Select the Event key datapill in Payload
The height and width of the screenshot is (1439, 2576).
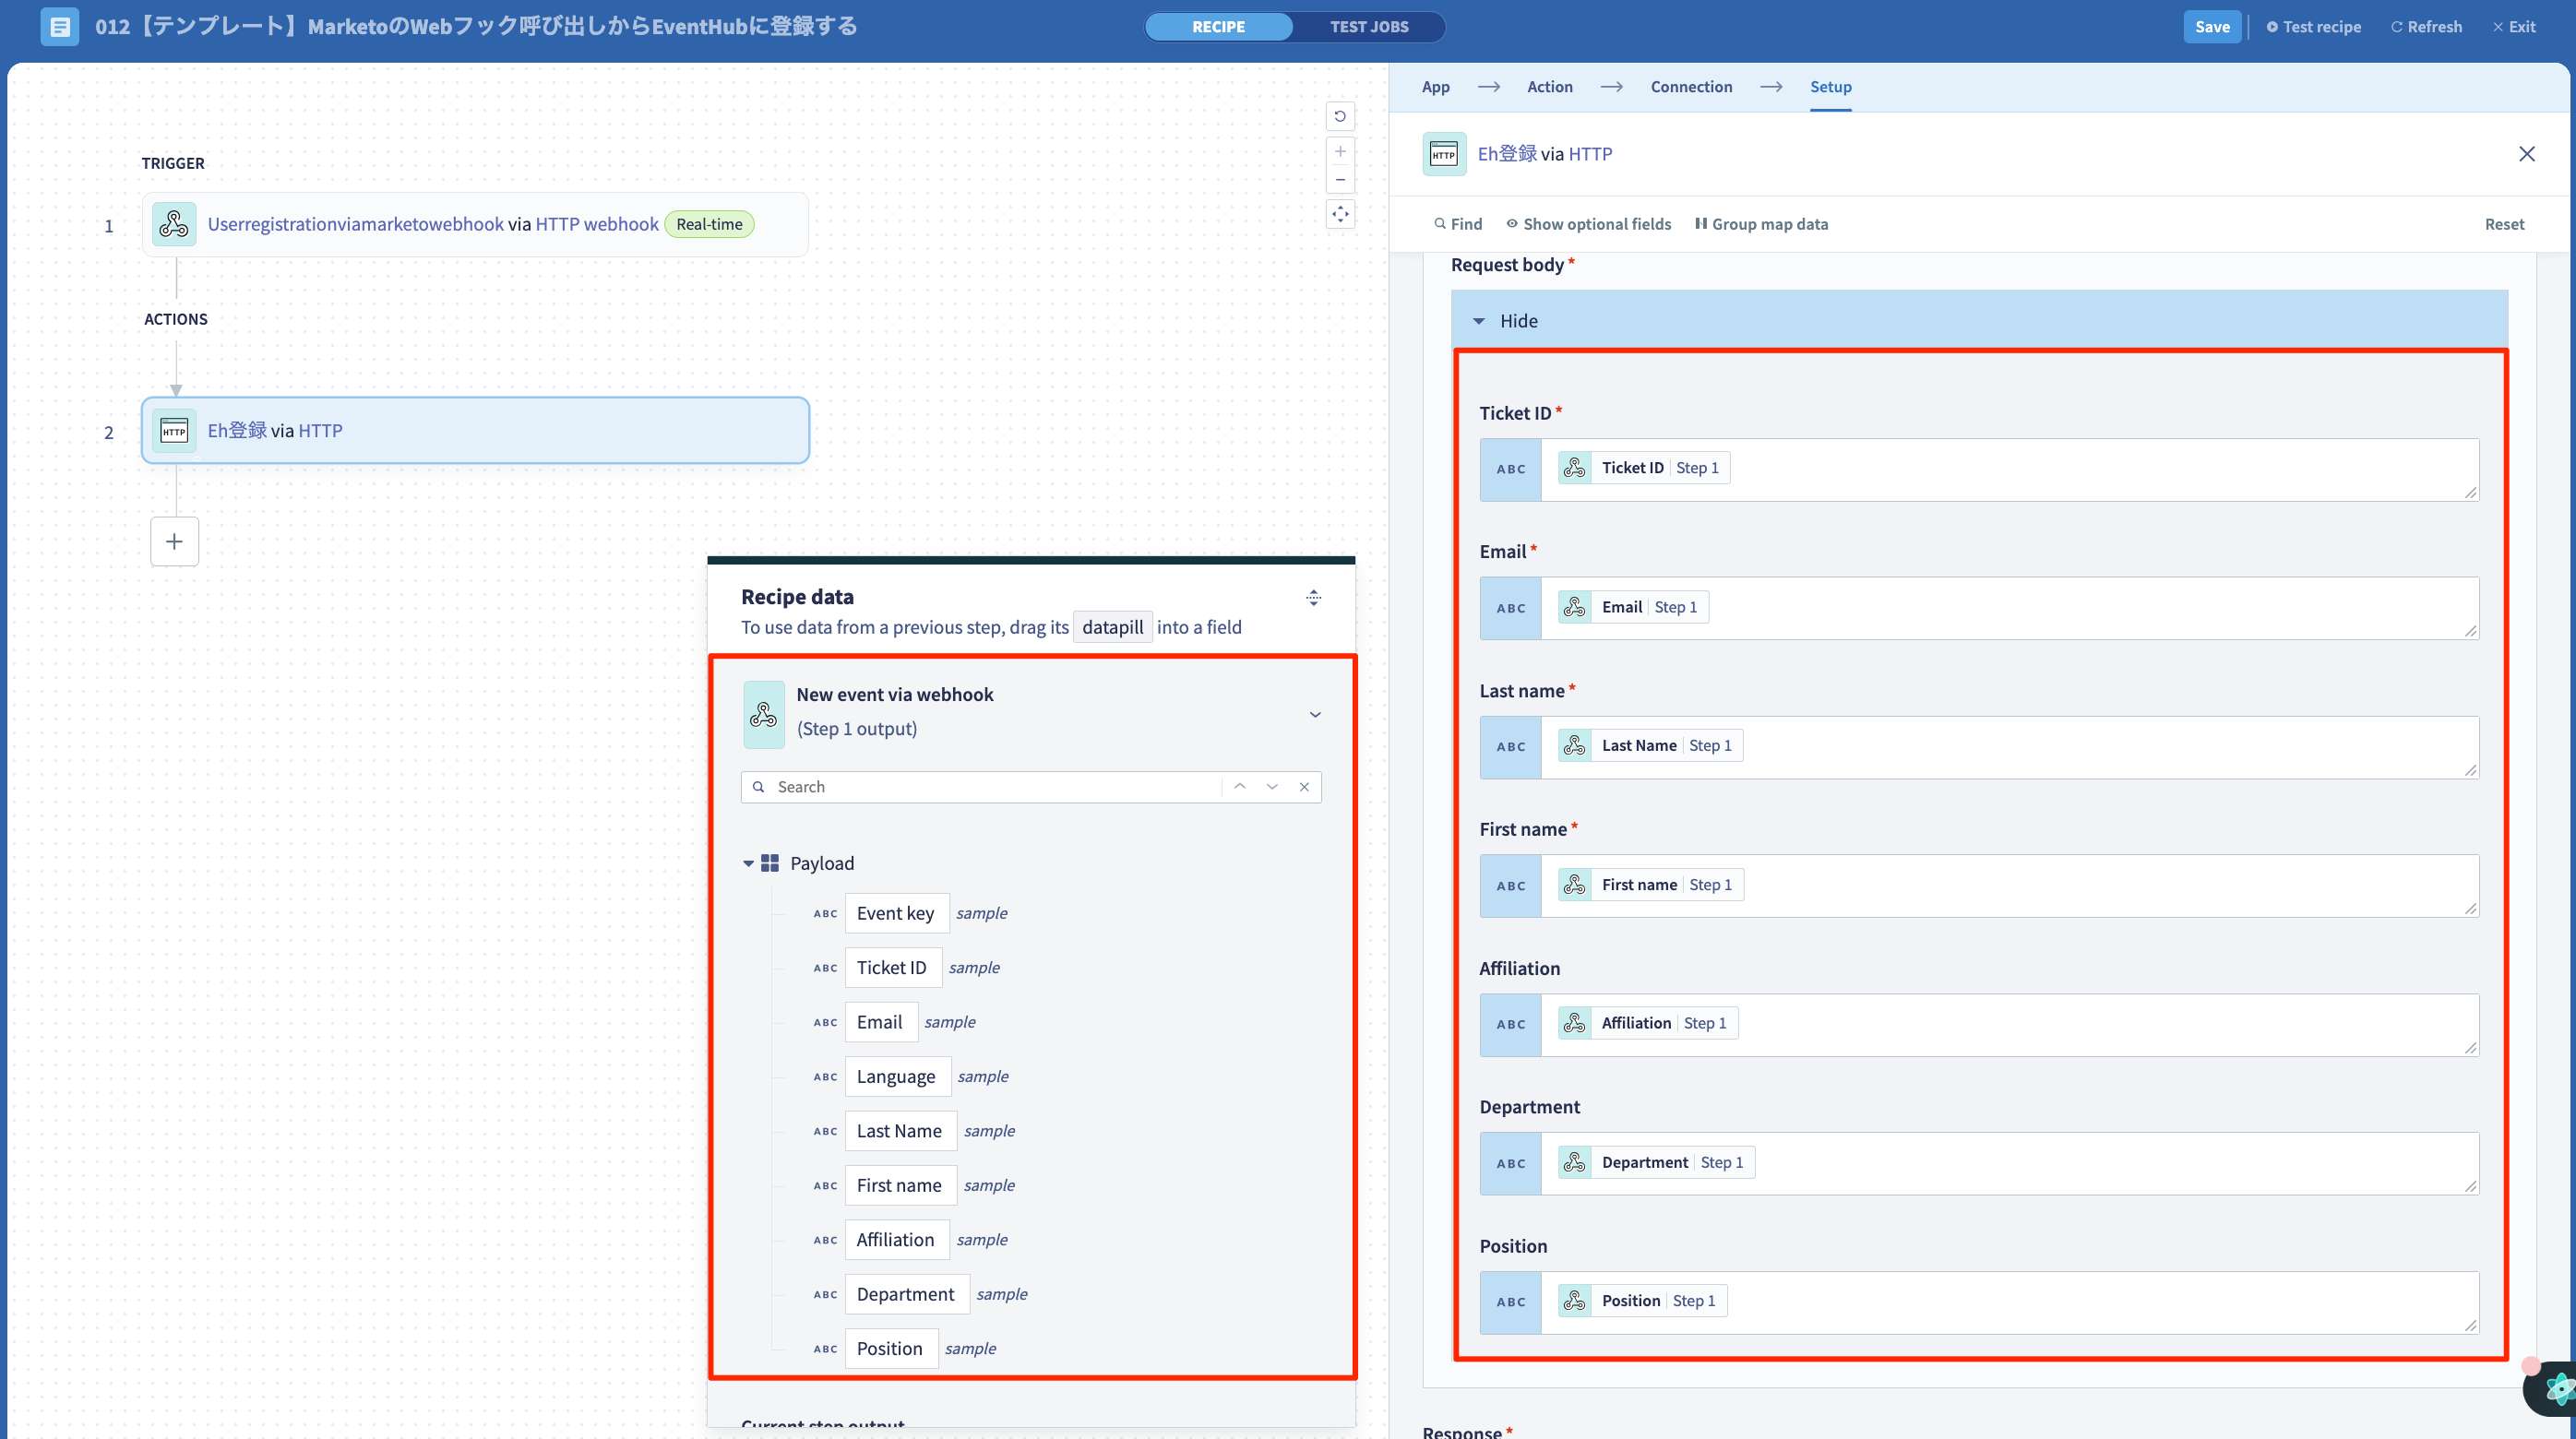pyautogui.click(x=896, y=913)
